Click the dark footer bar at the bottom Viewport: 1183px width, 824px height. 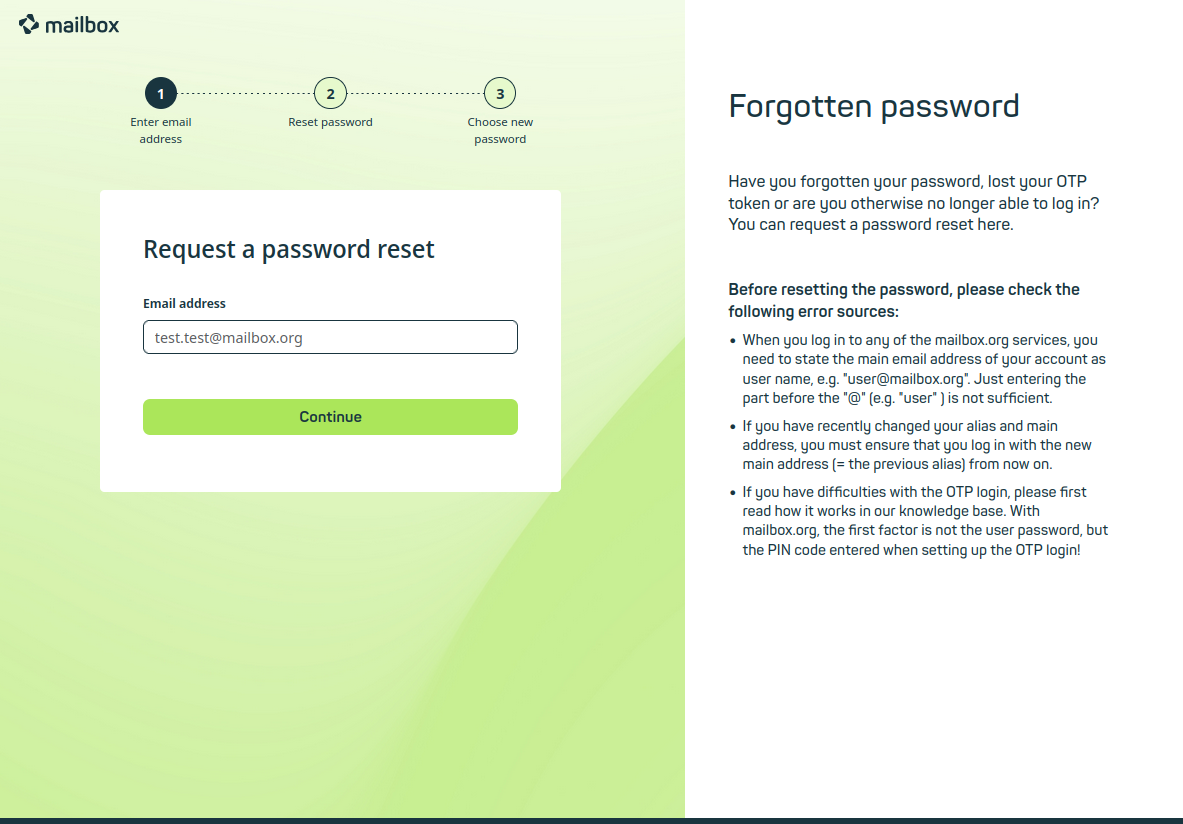click(x=591, y=820)
